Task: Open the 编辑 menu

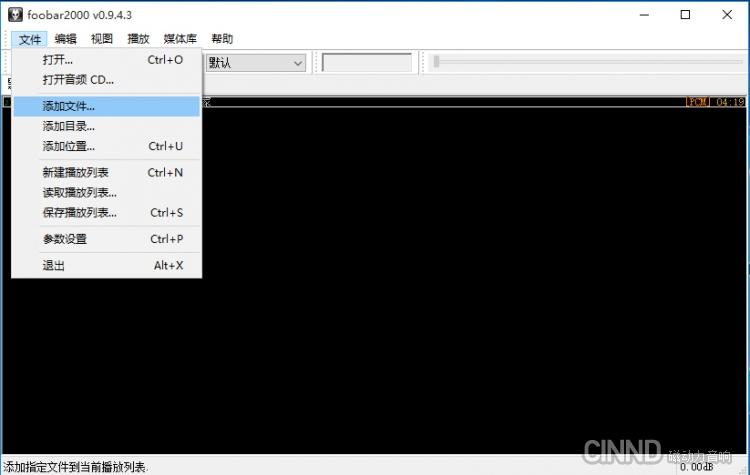Action: (x=66, y=39)
